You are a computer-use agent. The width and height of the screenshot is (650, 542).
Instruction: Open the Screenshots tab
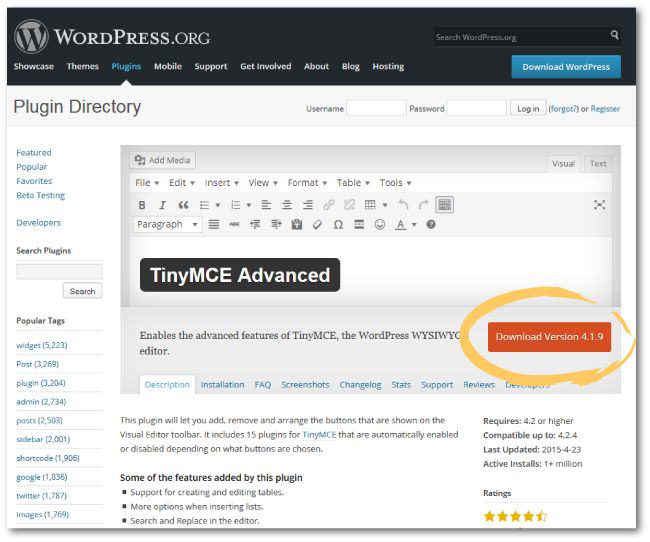click(305, 385)
